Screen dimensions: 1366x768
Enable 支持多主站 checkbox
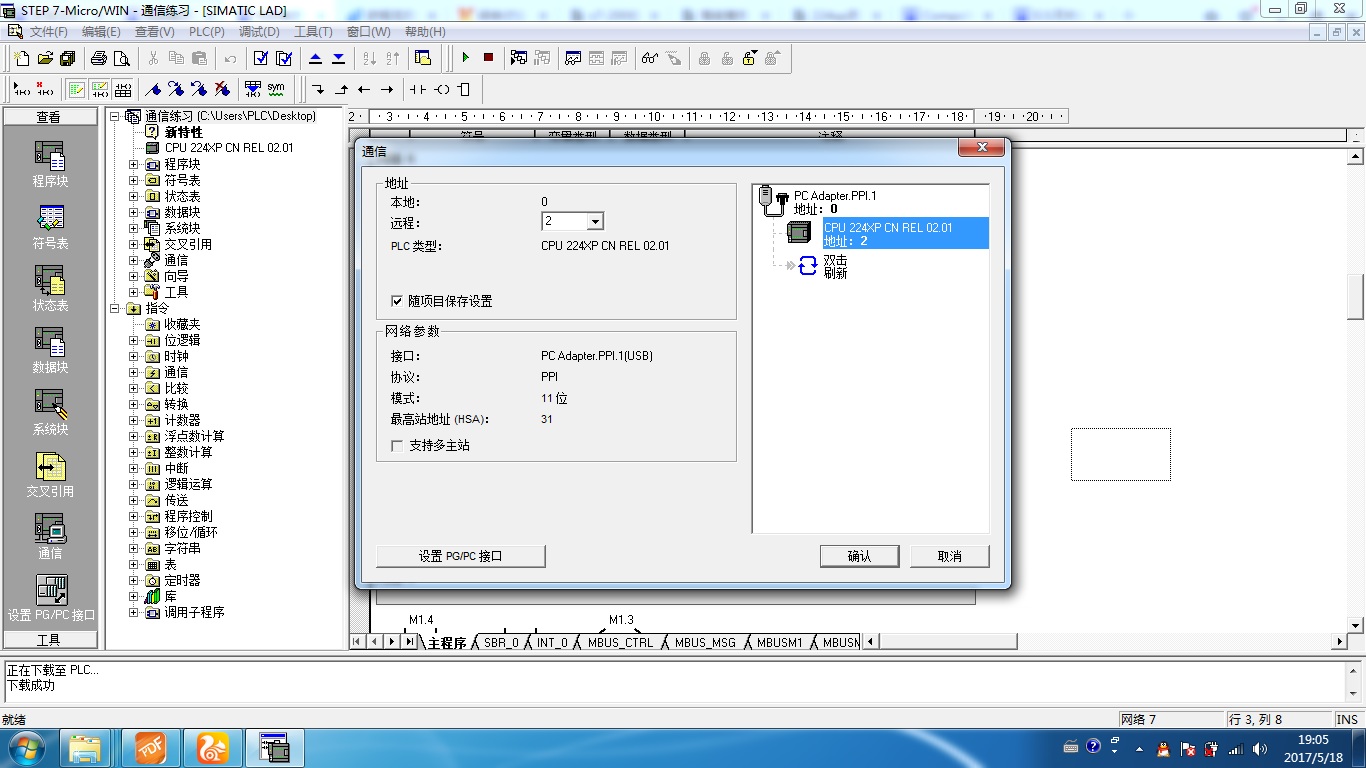pyautogui.click(x=398, y=446)
